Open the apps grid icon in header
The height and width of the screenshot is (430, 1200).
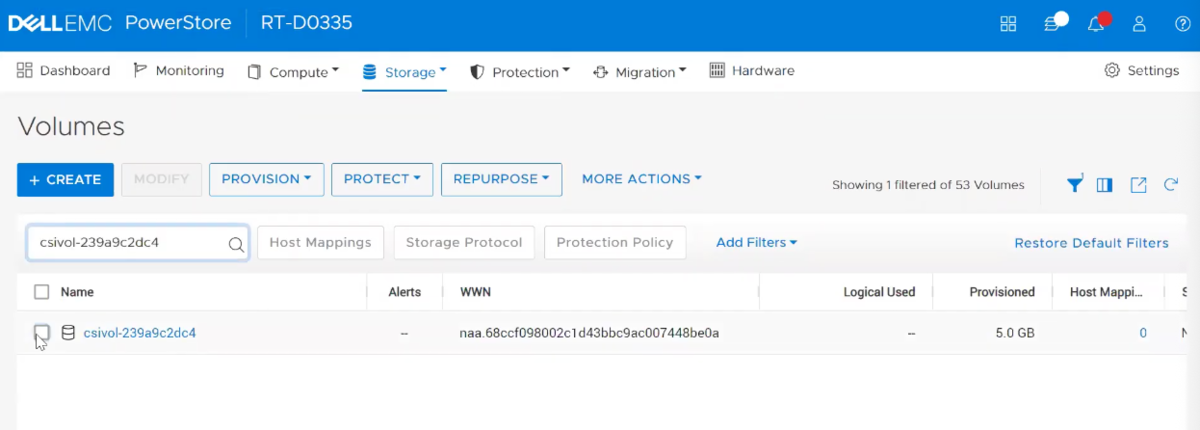point(1008,24)
